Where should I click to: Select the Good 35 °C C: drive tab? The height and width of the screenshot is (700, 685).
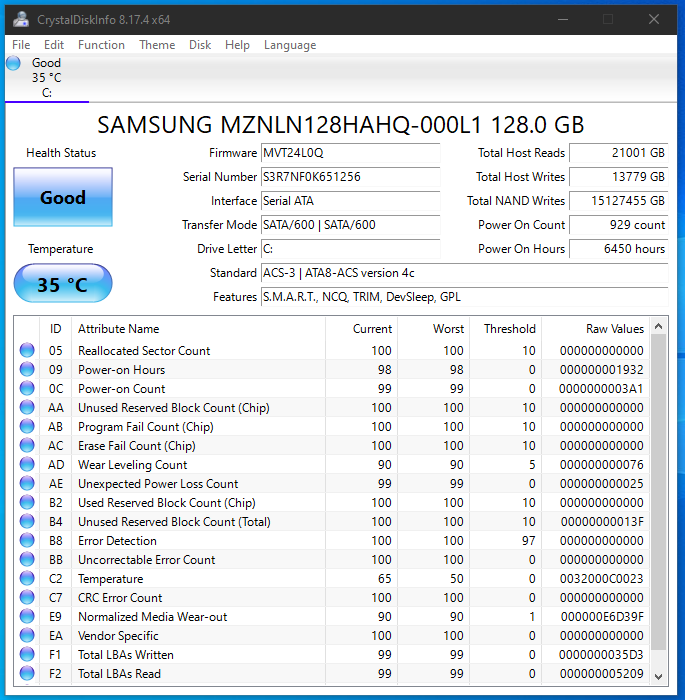click(x=47, y=78)
